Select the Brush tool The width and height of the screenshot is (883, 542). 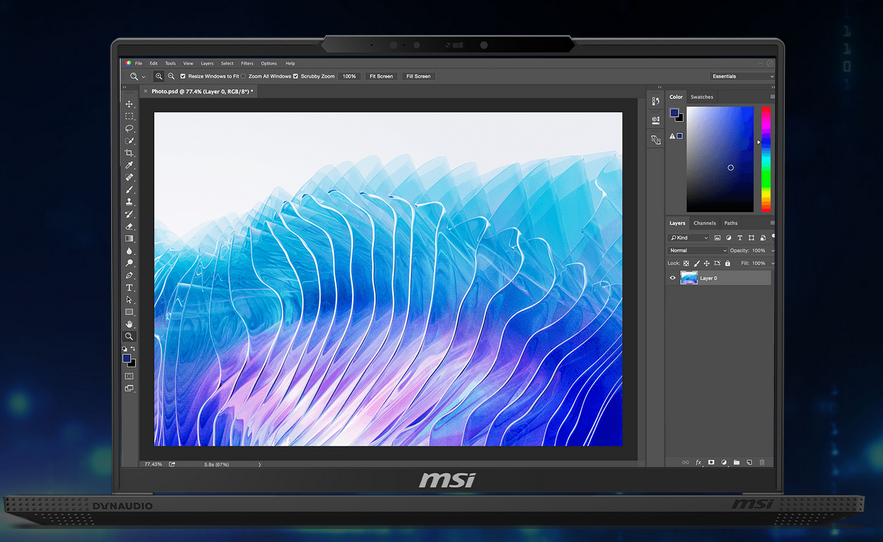click(129, 189)
